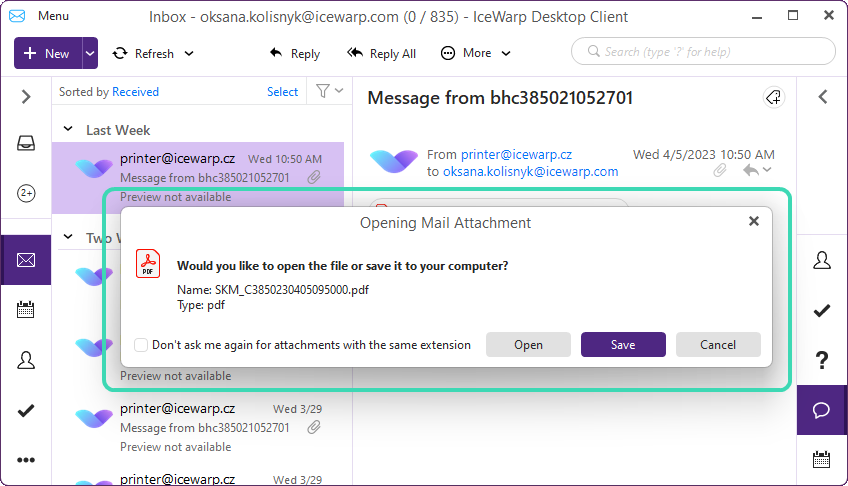The height and width of the screenshot is (486, 848).
Task: Open contacts panel in right sidebar
Action: coord(822,261)
